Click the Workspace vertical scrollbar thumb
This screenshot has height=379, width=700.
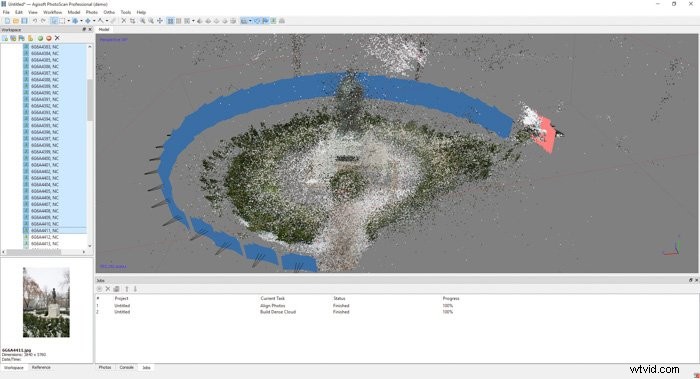tap(90, 100)
